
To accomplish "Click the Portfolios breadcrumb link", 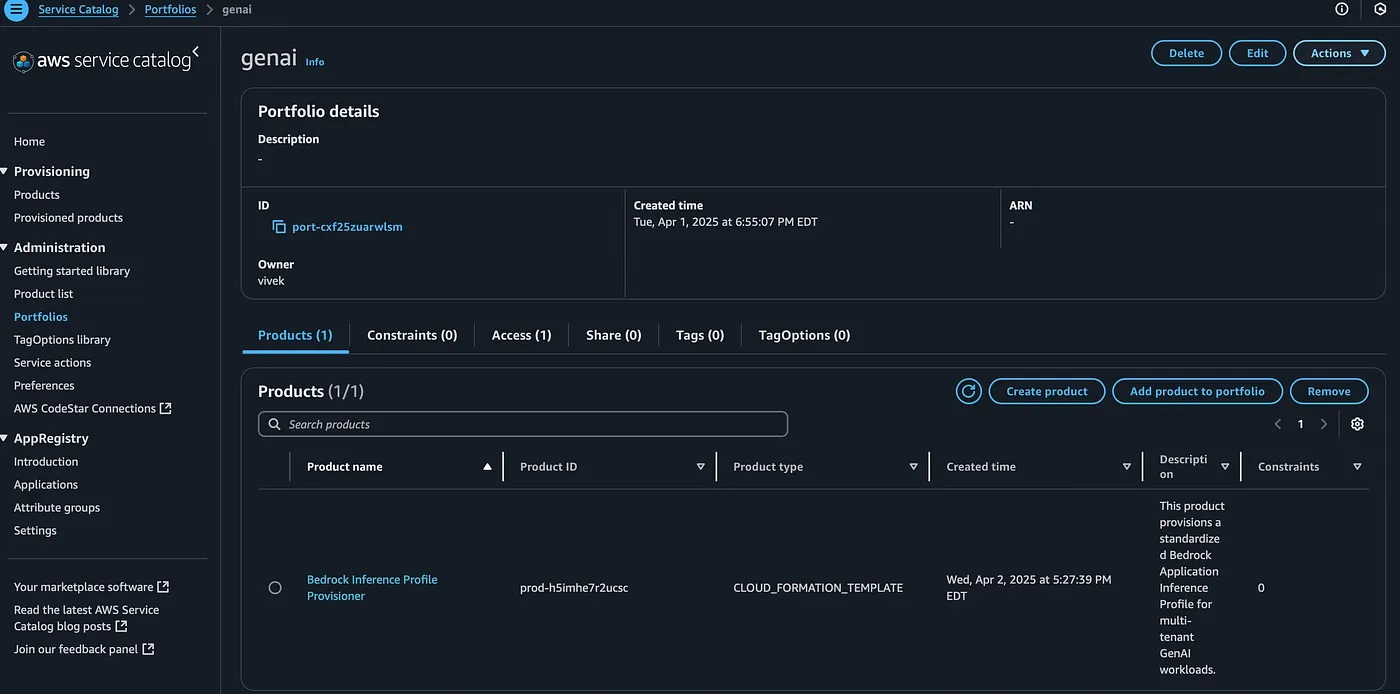I will click(x=170, y=9).
